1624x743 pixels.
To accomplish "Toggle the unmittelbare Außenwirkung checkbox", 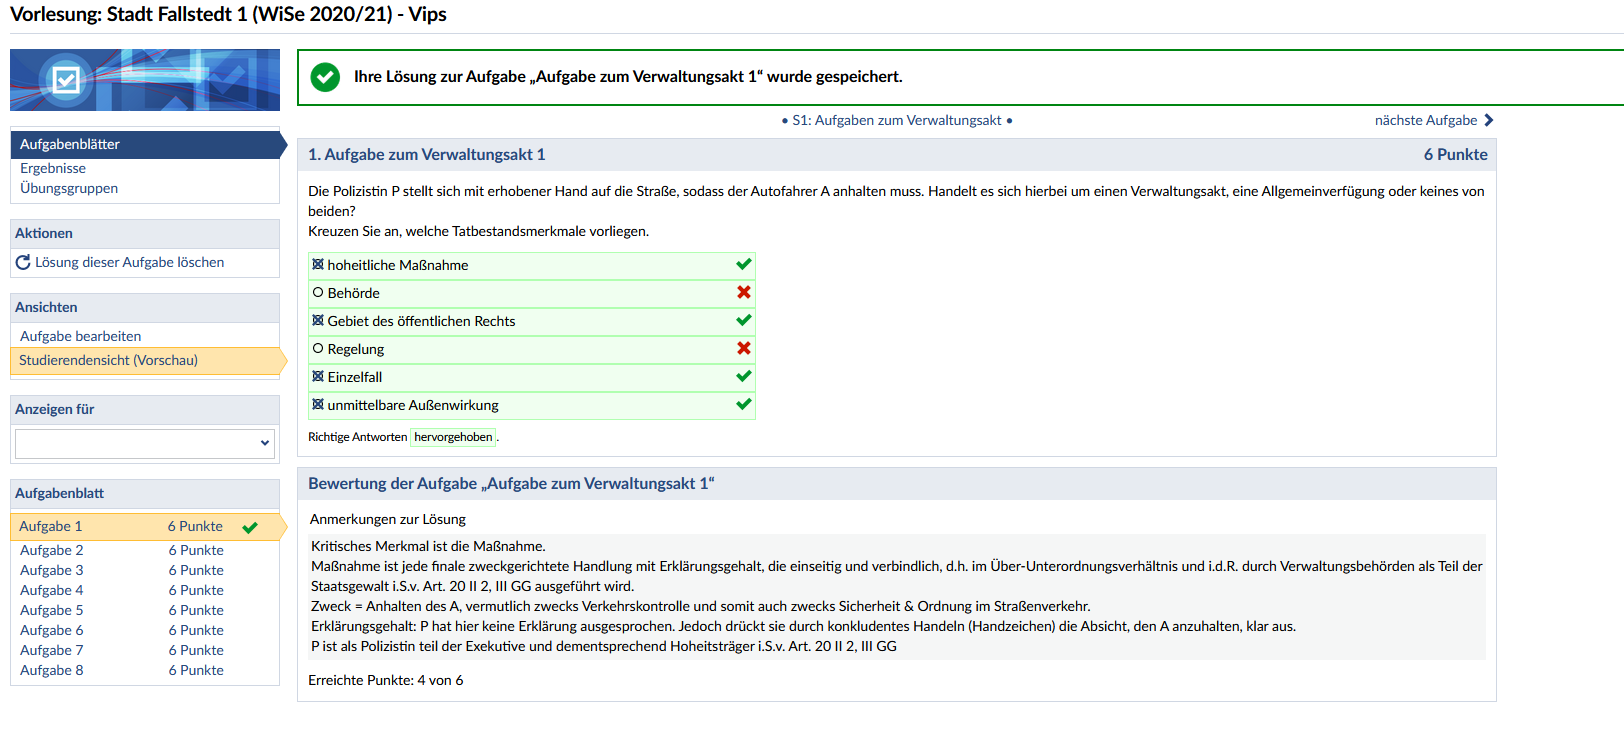I will click(x=318, y=405).
